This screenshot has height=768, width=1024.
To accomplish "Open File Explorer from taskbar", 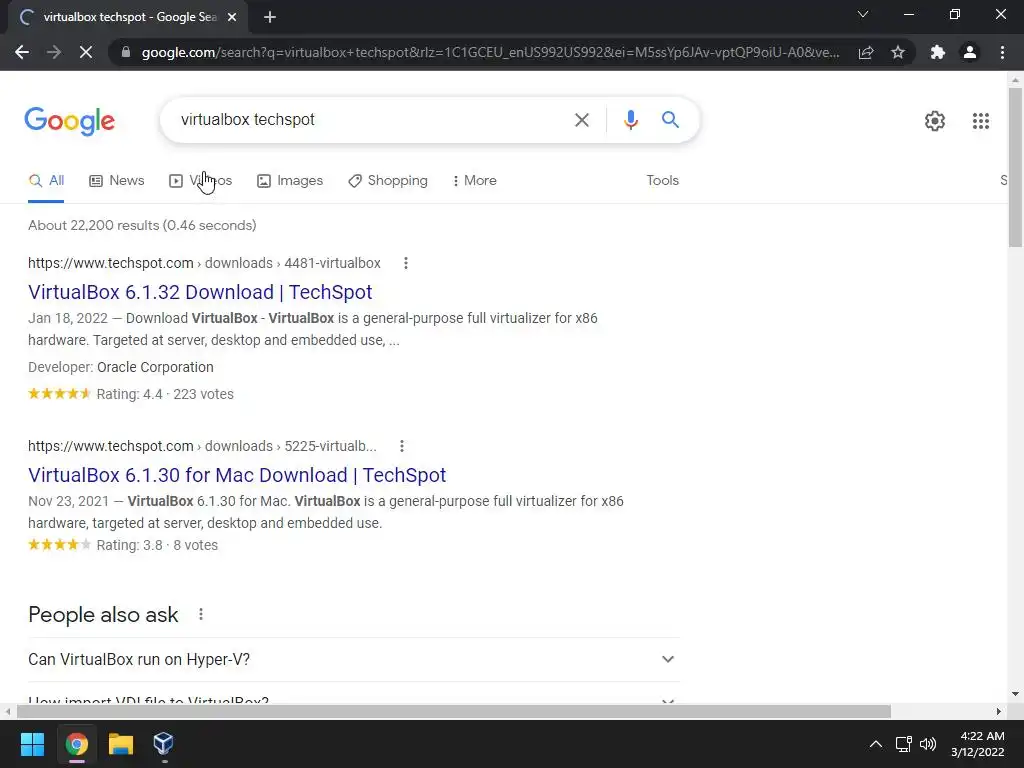I will pos(121,744).
